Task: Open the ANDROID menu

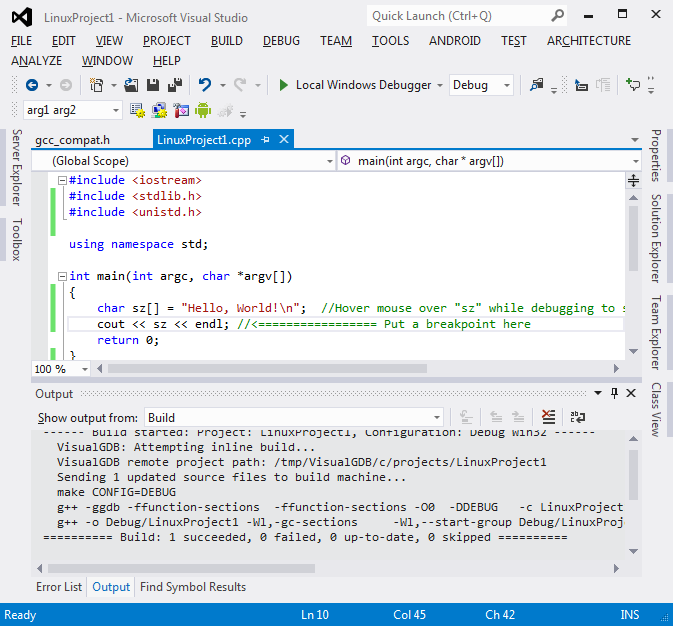Action: [x=455, y=41]
